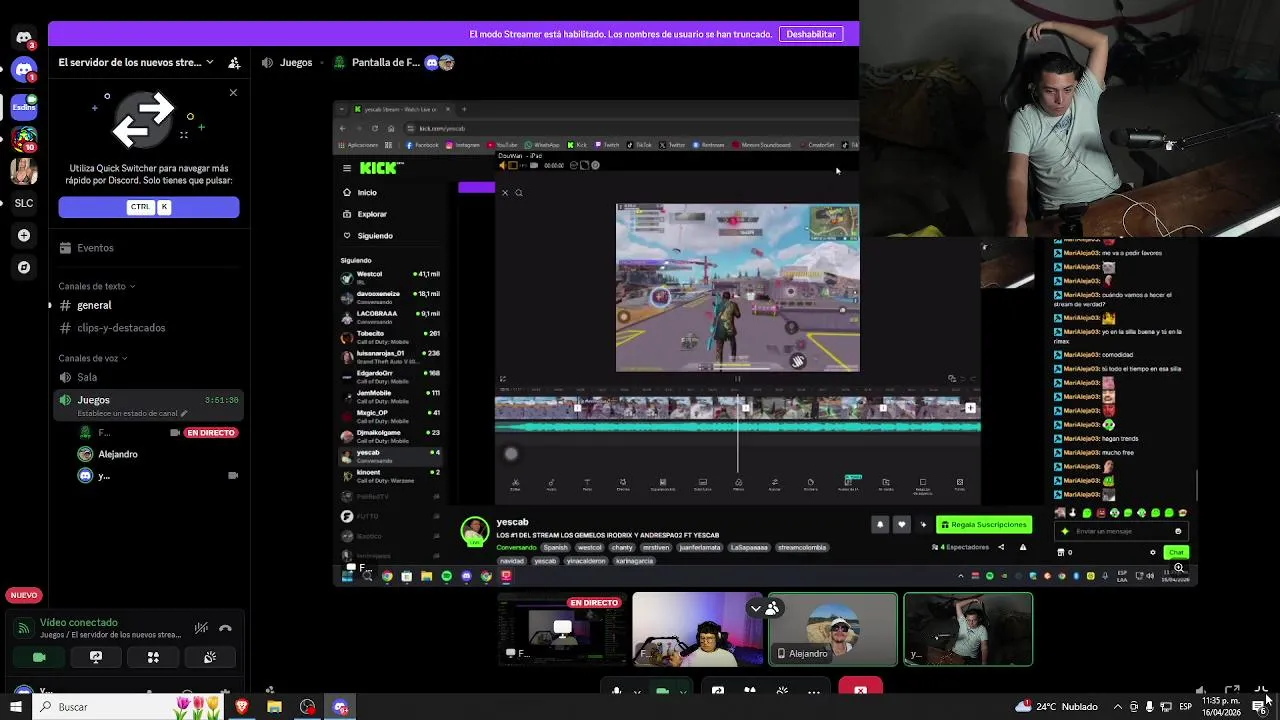The width and height of the screenshot is (1280, 720).
Task: Click the invite people icon beside server name
Action: [234, 62]
